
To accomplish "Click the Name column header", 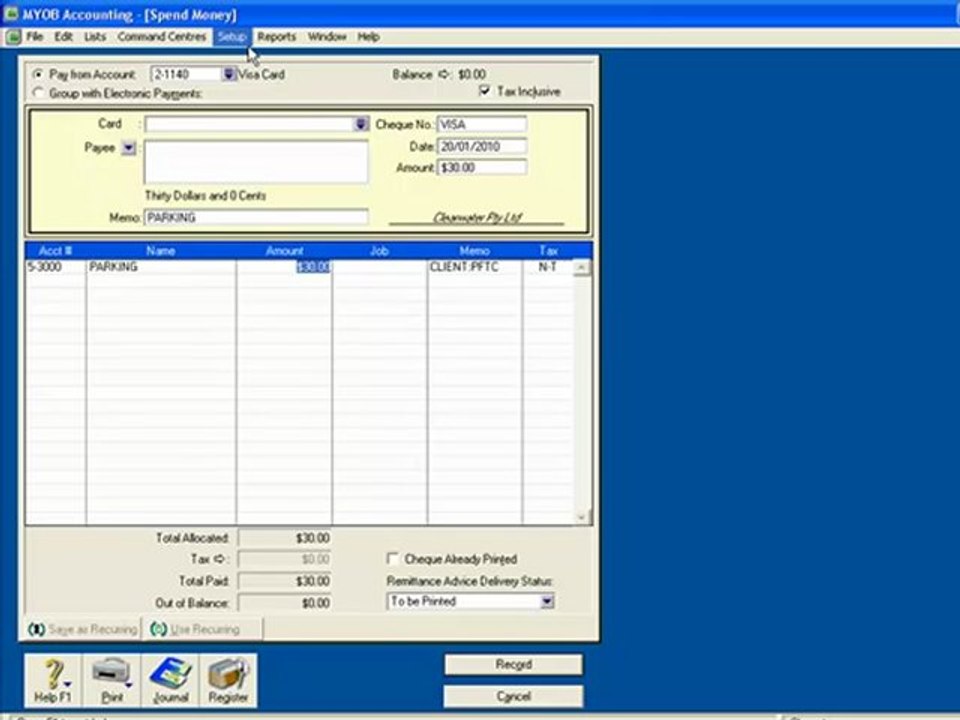I will 161,251.
